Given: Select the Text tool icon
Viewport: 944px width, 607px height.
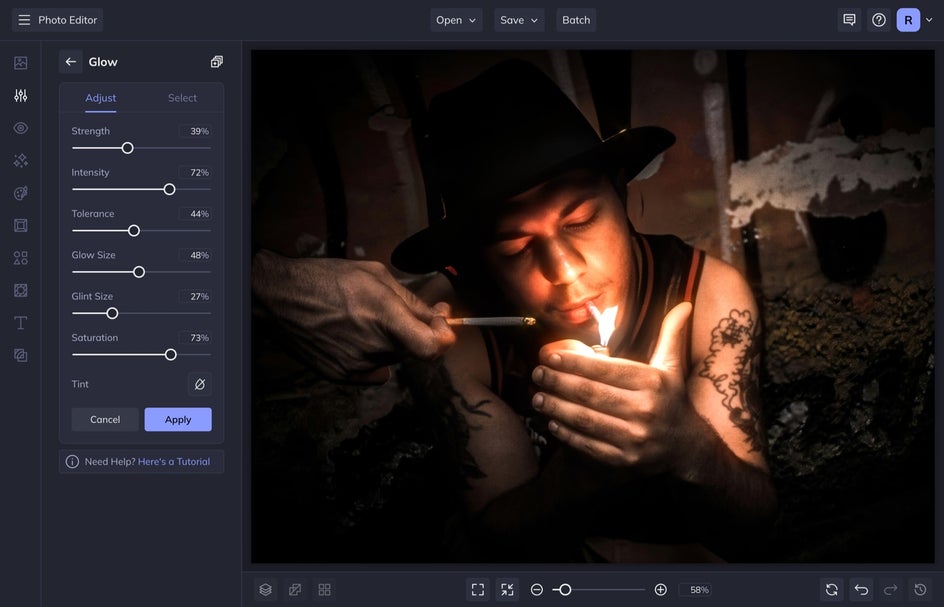Looking at the screenshot, I should 20,323.
